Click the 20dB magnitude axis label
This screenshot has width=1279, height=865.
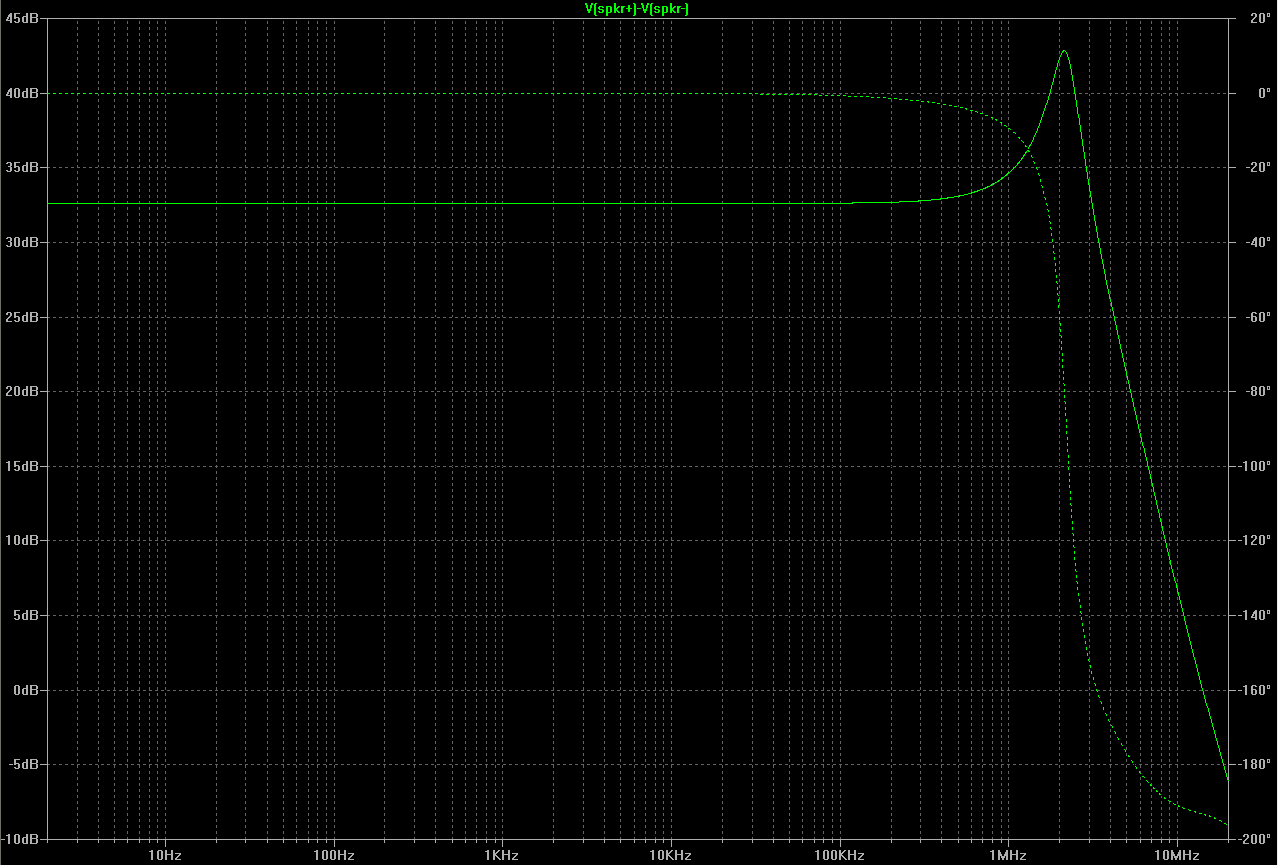click(x=22, y=391)
